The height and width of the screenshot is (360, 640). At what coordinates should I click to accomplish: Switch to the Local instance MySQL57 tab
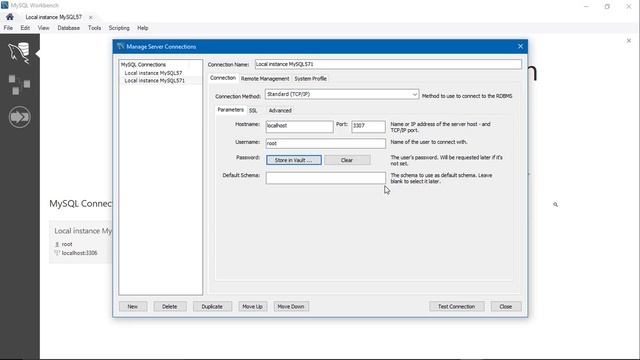pyautogui.click(x=53, y=17)
